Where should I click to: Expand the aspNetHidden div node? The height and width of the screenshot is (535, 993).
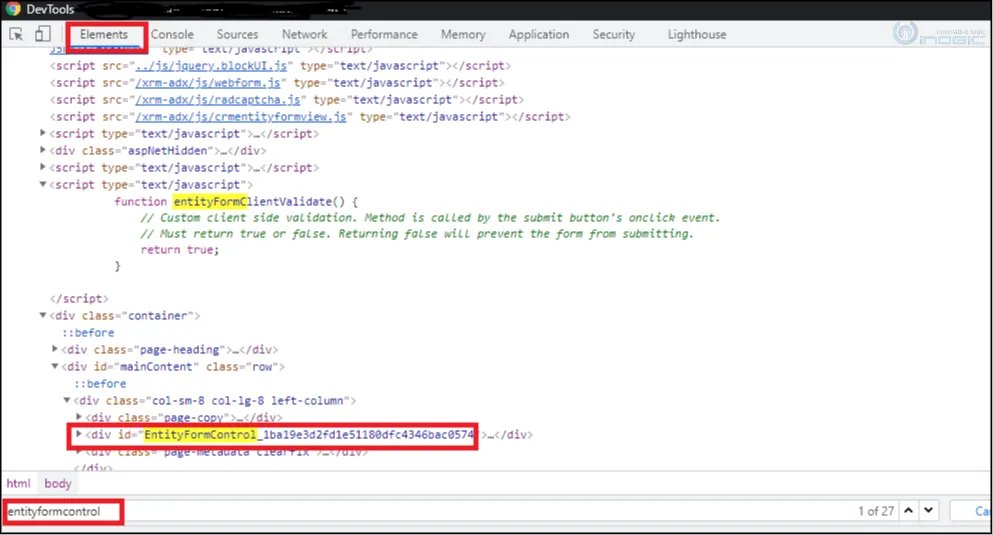43,151
